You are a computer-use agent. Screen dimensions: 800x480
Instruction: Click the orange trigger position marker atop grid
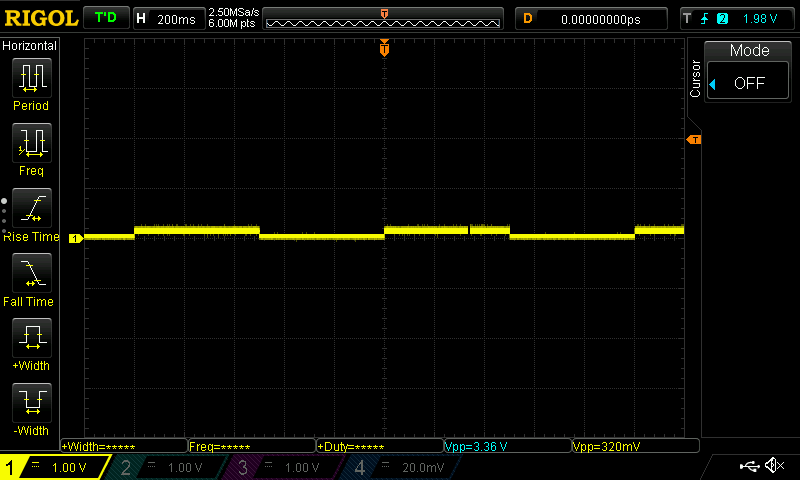[384, 48]
